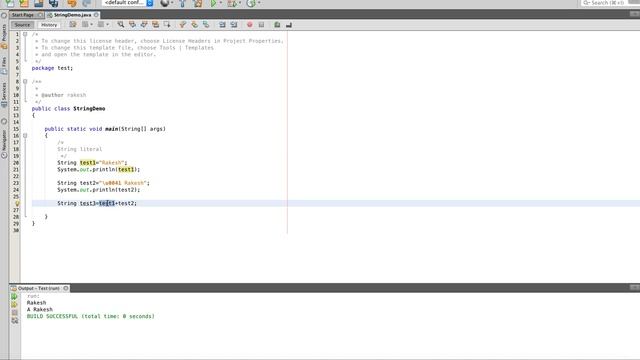Run the project with green arrow

213,3
